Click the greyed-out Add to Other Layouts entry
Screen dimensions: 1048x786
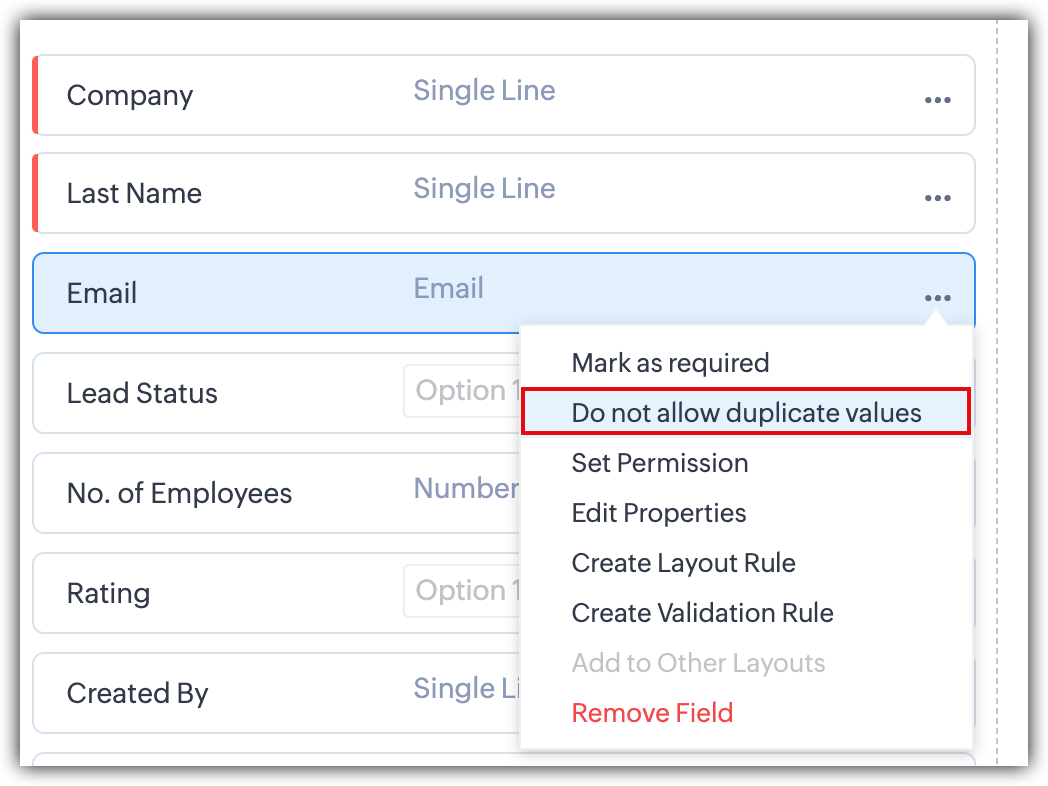(x=698, y=662)
